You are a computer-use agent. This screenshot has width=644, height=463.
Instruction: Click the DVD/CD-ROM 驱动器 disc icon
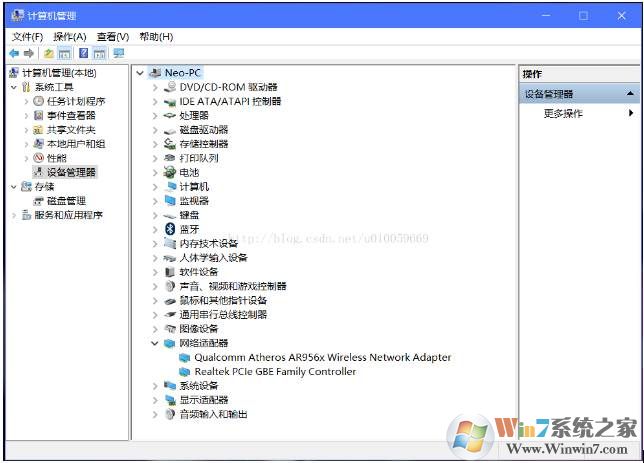(x=170, y=87)
